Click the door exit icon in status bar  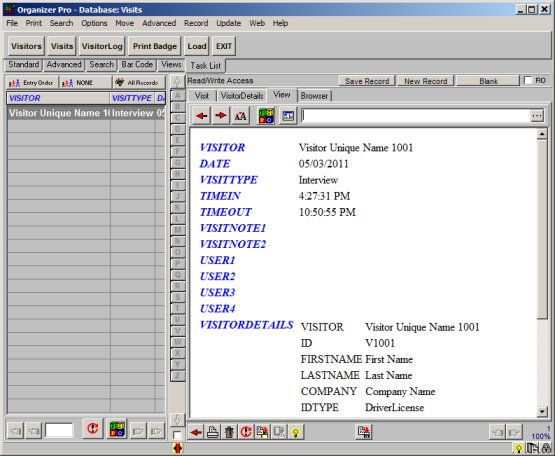click(x=531, y=449)
